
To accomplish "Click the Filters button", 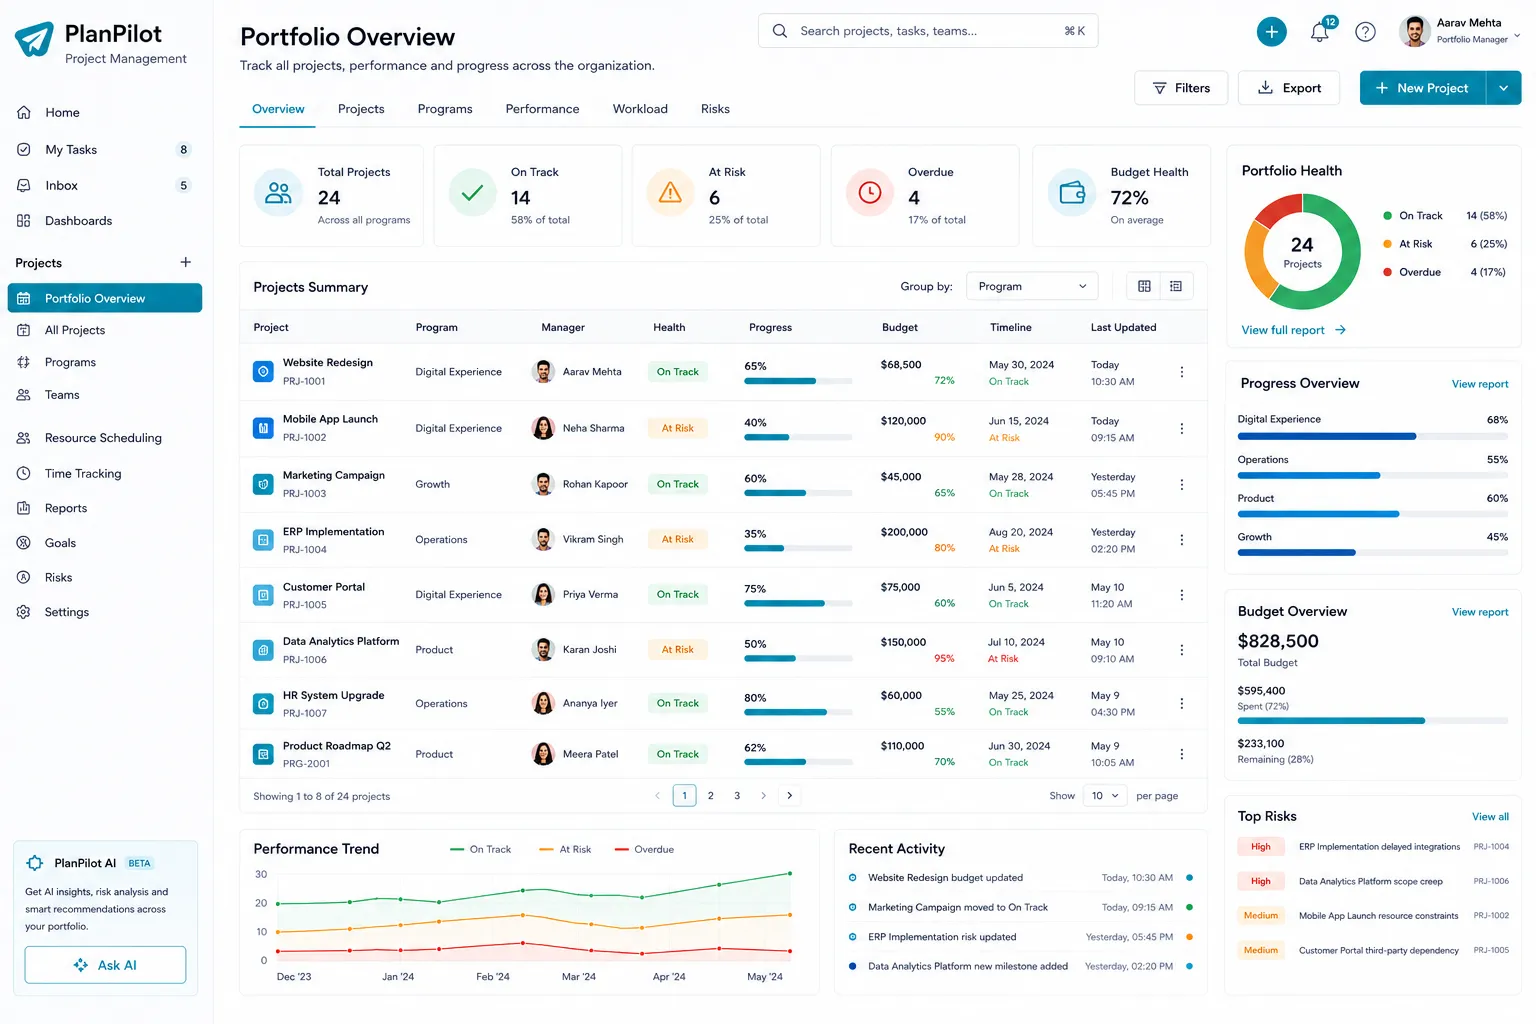I will coord(1181,88).
